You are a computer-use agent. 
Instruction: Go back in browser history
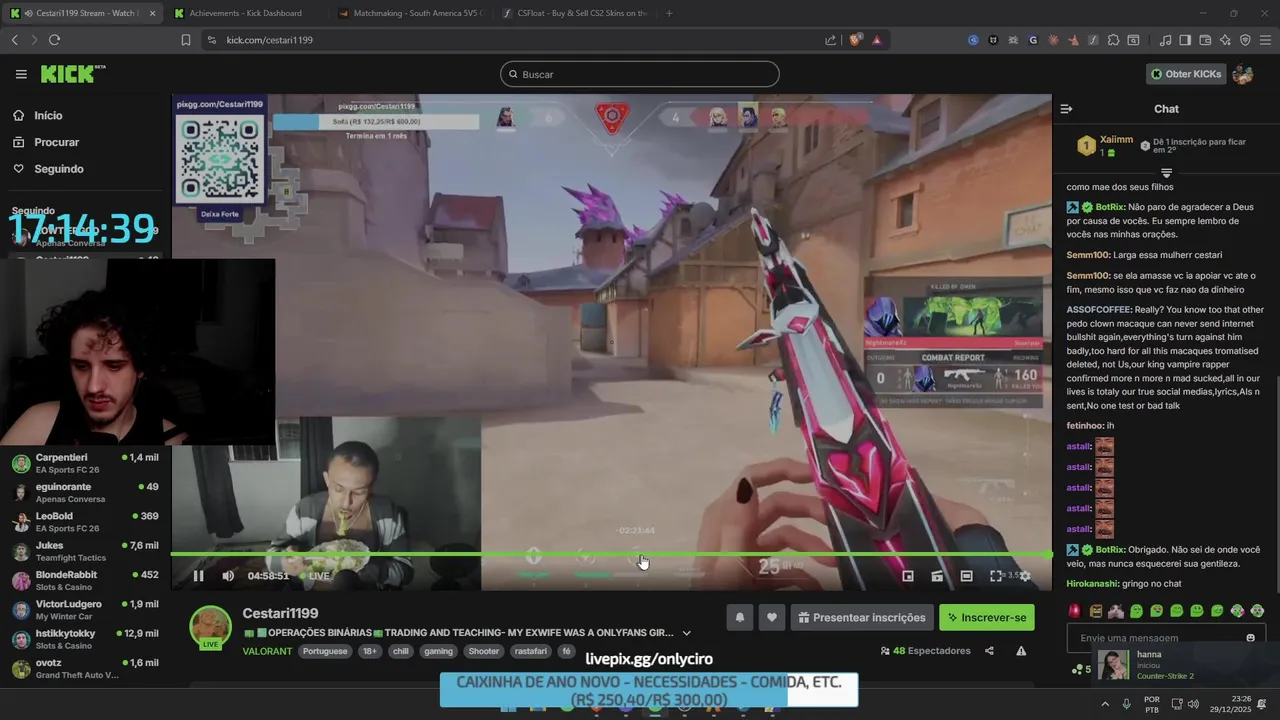coord(14,40)
